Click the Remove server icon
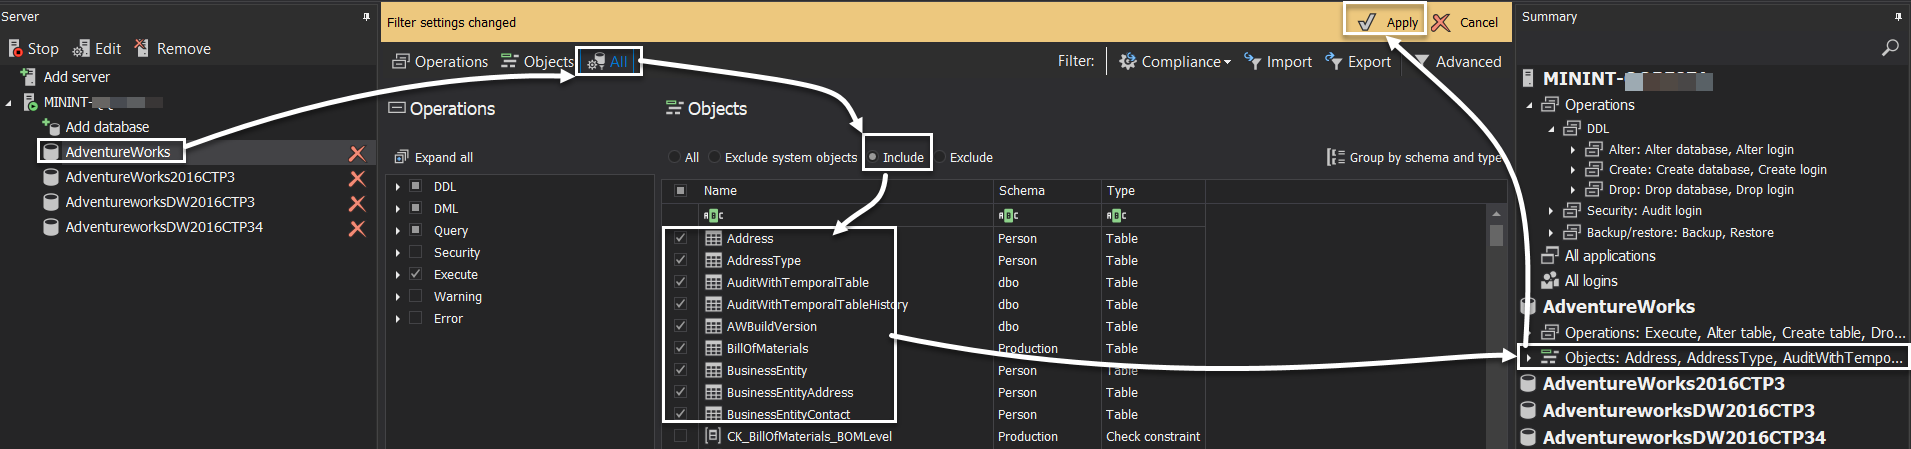 coord(142,48)
